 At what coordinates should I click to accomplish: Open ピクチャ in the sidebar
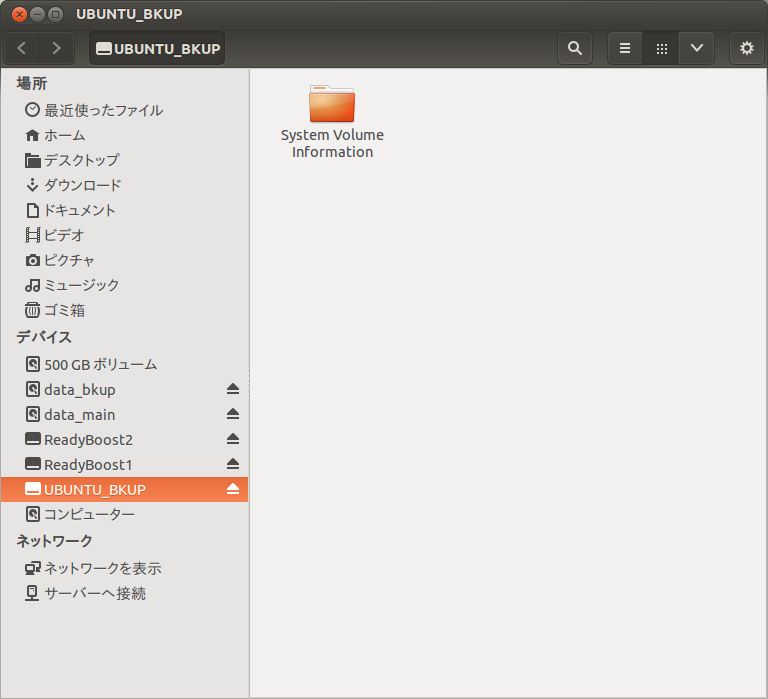coord(124,260)
